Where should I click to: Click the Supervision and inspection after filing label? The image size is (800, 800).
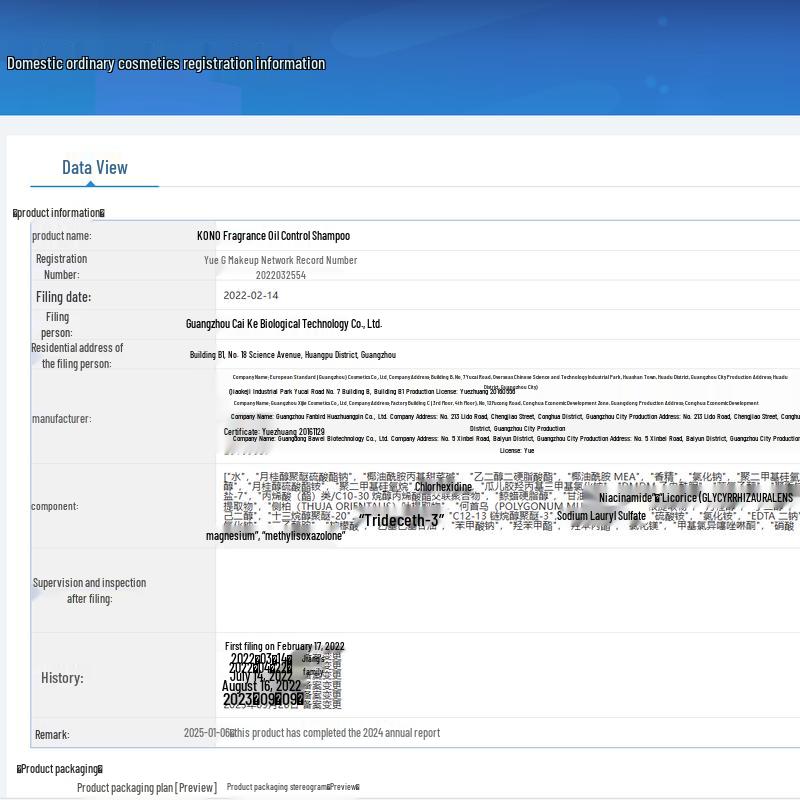click(89, 590)
